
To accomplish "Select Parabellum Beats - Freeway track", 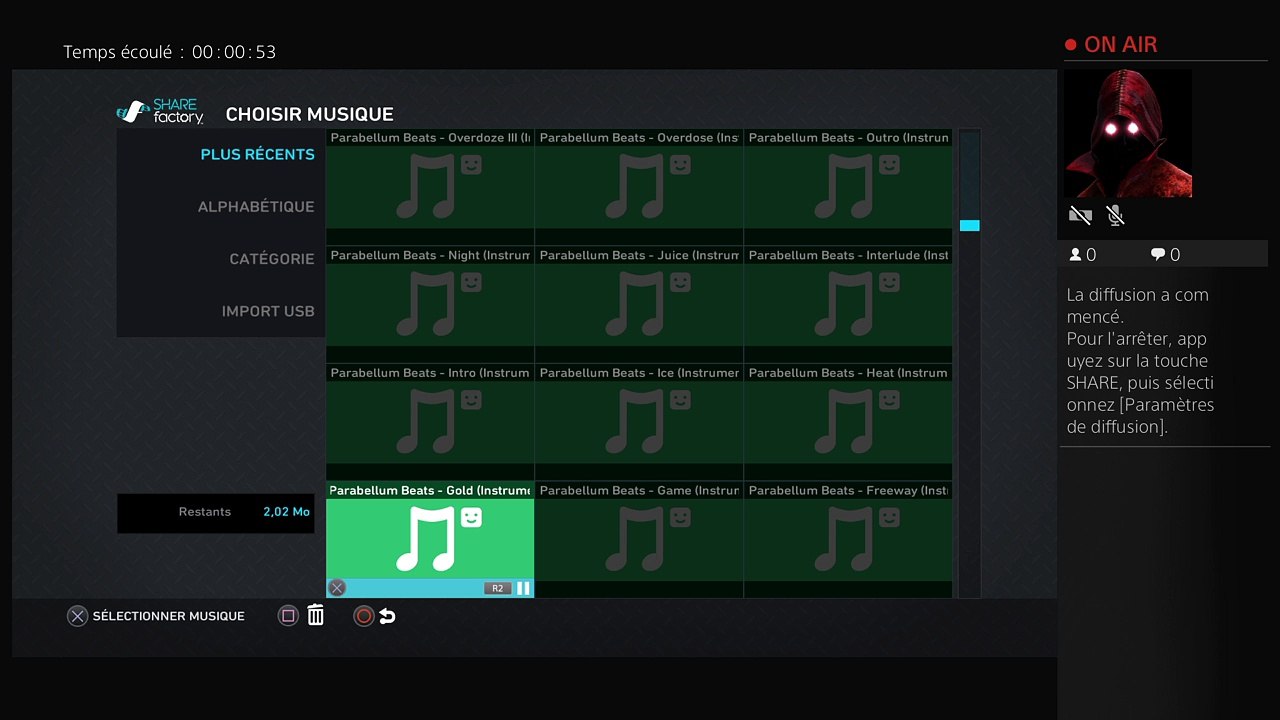I will coord(848,540).
